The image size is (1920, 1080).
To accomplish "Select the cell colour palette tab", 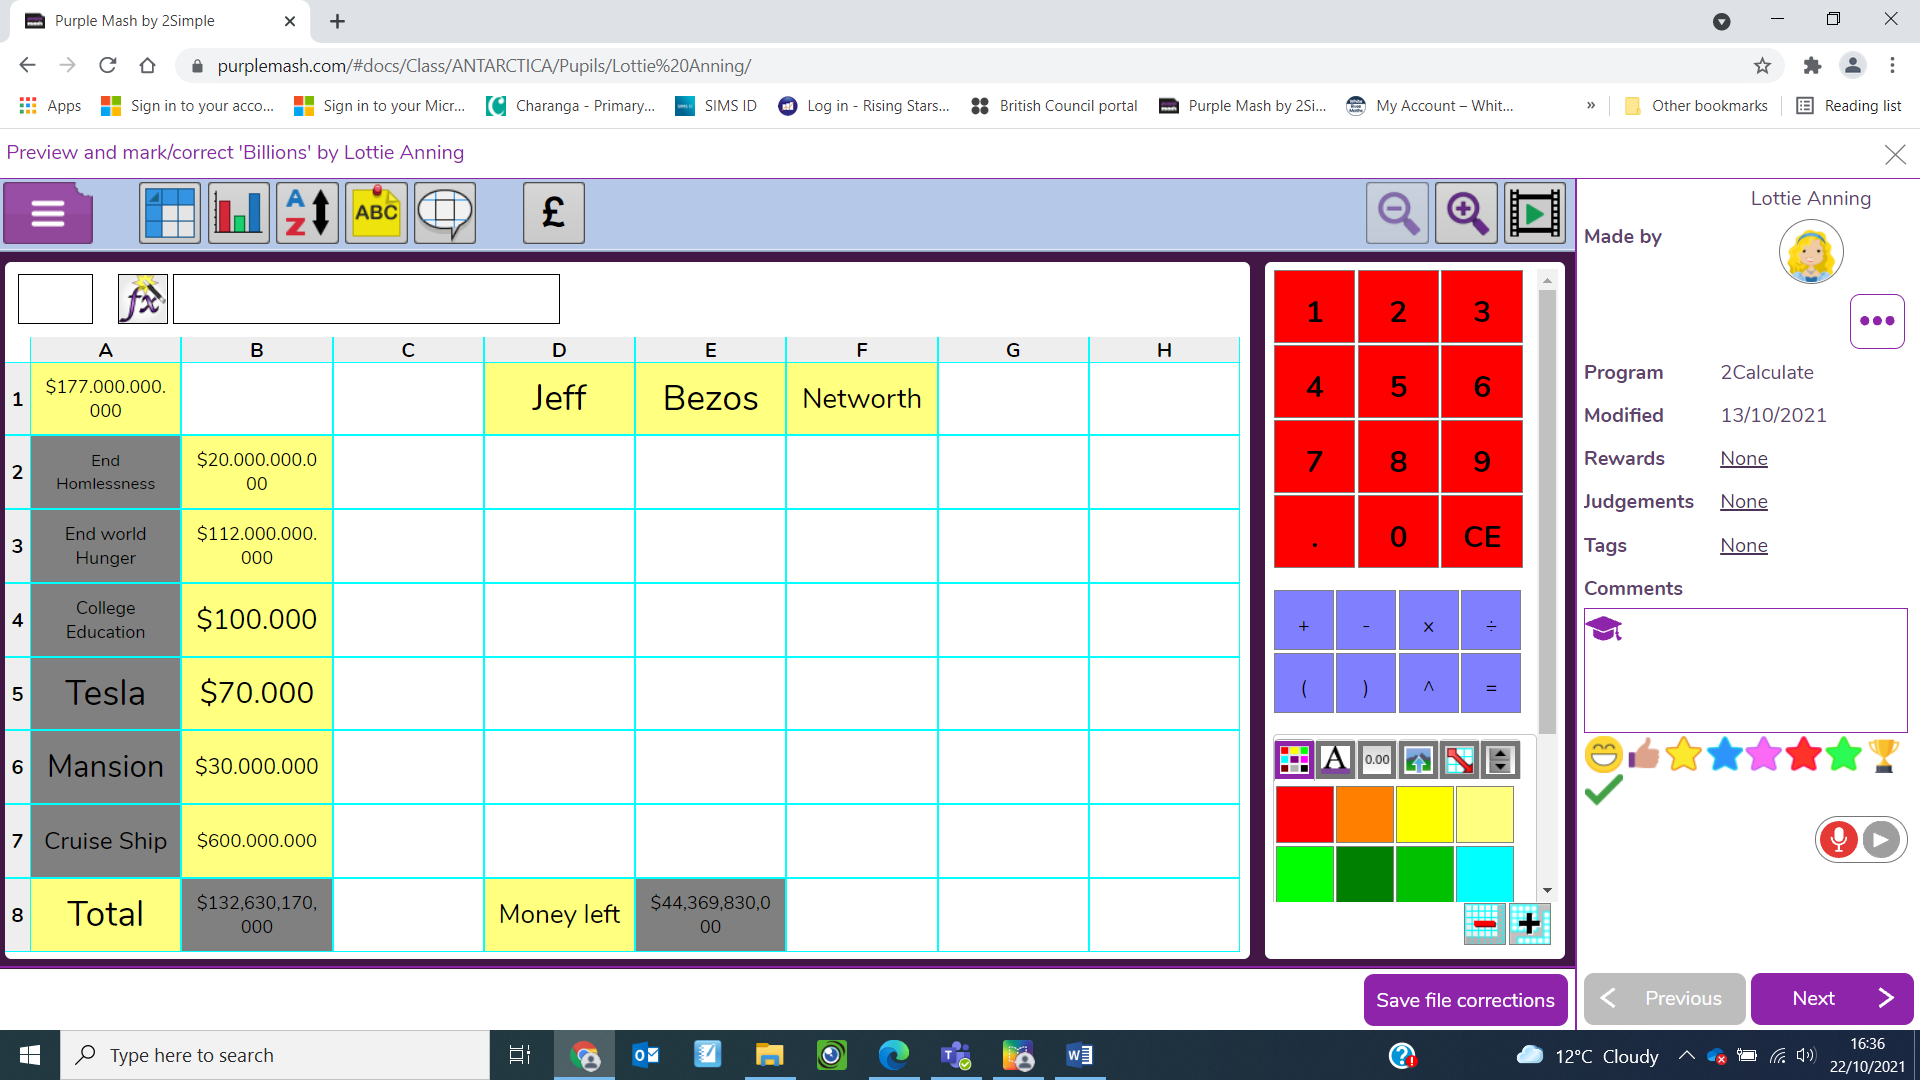I will coord(1294,760).
